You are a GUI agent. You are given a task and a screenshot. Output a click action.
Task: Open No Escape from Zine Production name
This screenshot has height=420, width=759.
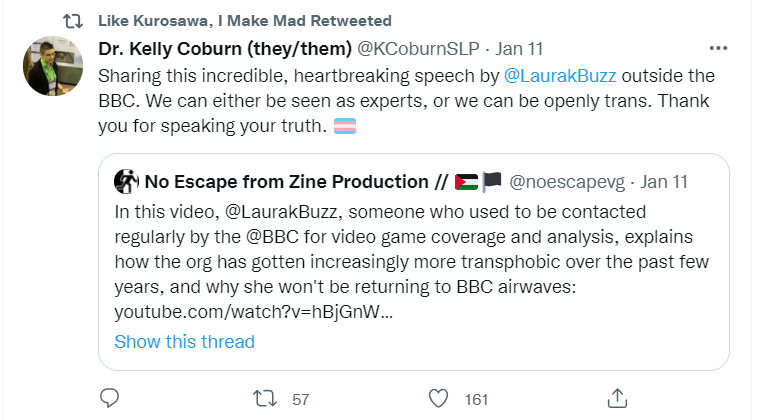pos(286,182)
